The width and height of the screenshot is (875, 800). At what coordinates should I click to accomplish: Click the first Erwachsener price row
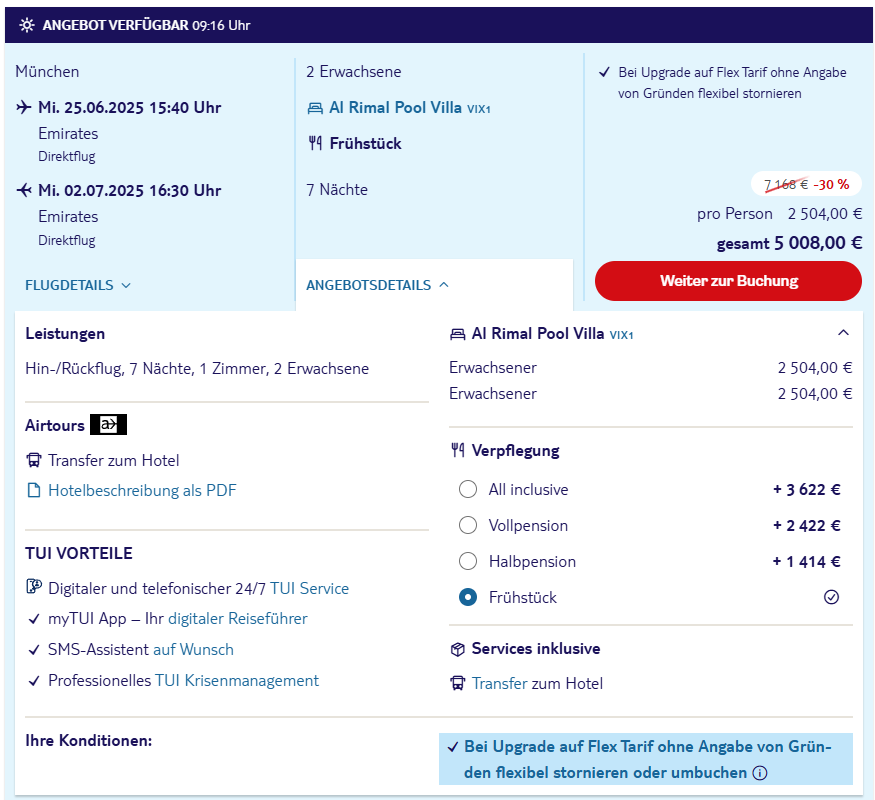click(651, 368)
